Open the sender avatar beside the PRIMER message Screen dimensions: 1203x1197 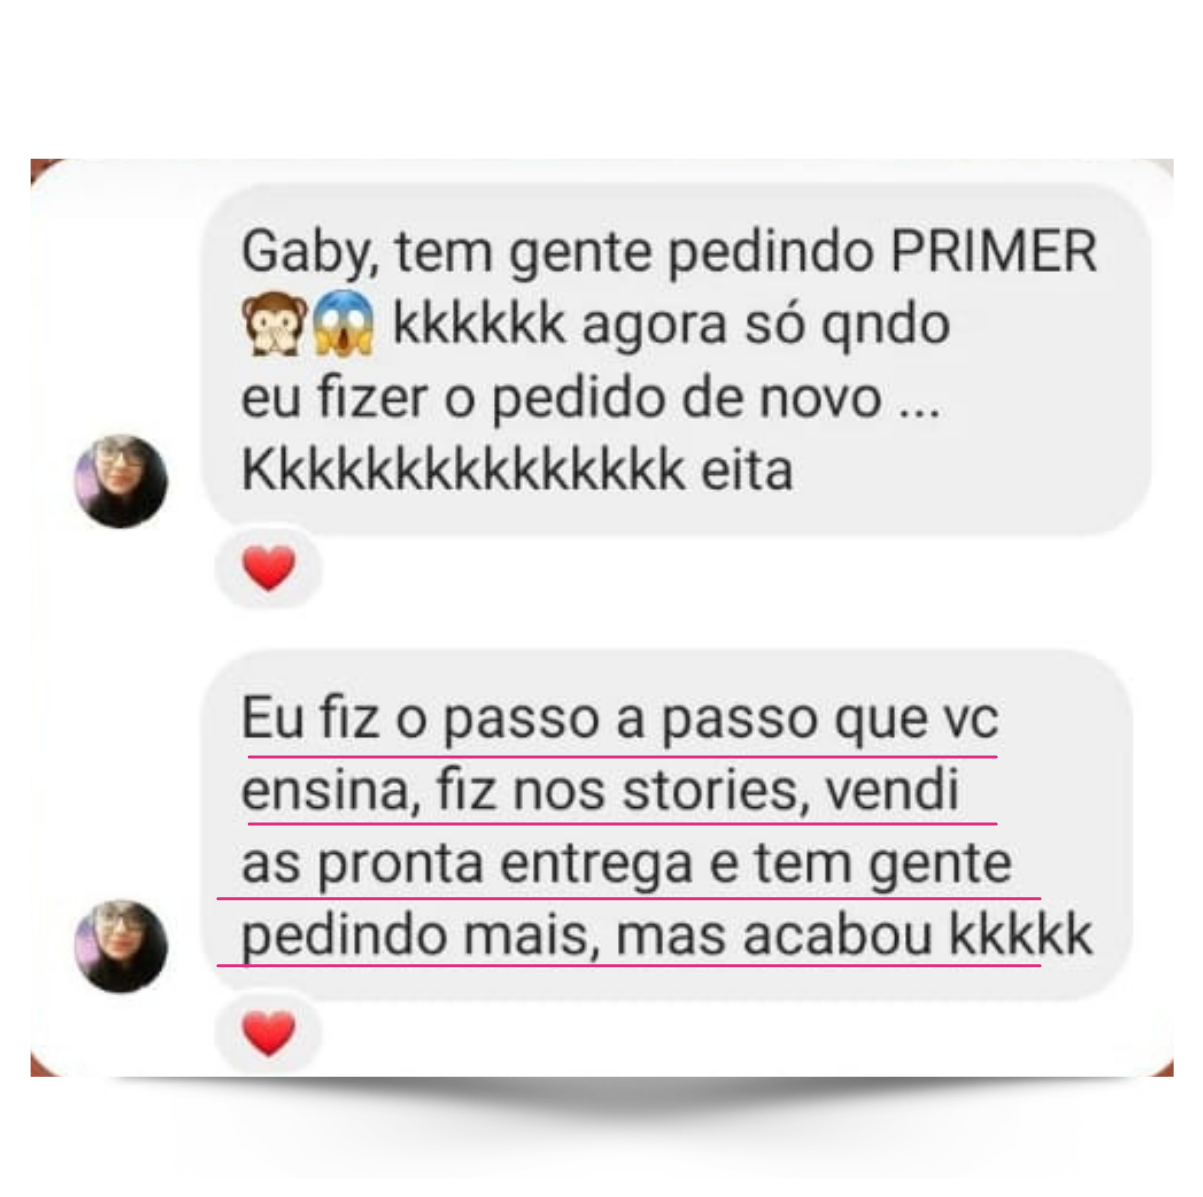(122, 481)
